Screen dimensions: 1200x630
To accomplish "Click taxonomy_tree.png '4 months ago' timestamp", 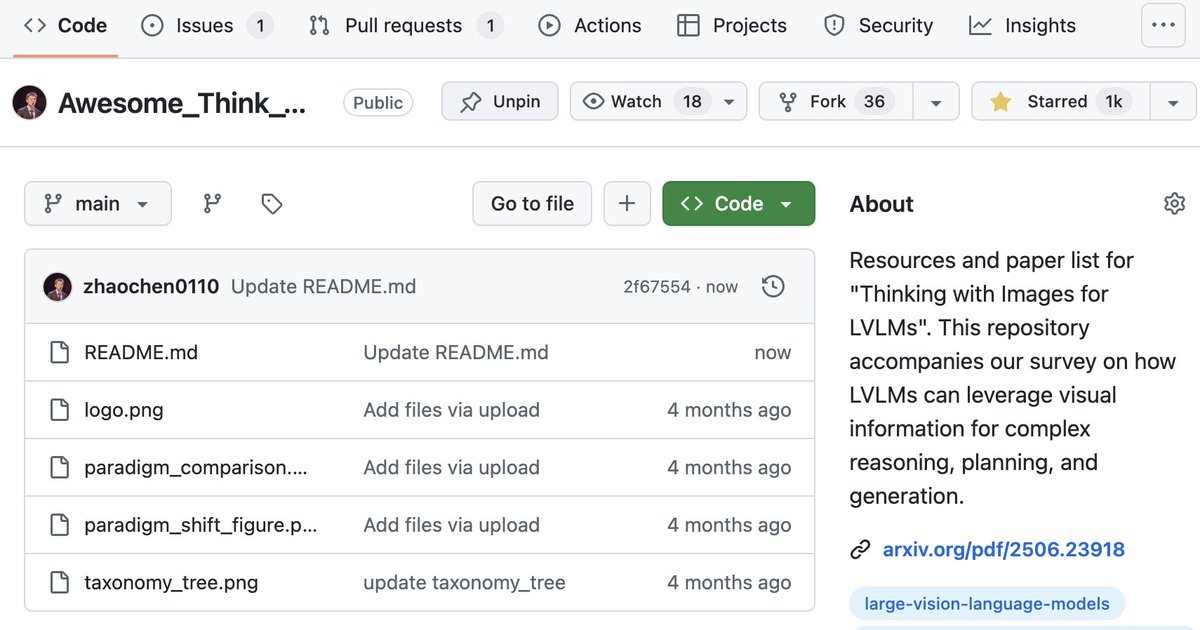I will coord(729,582).
